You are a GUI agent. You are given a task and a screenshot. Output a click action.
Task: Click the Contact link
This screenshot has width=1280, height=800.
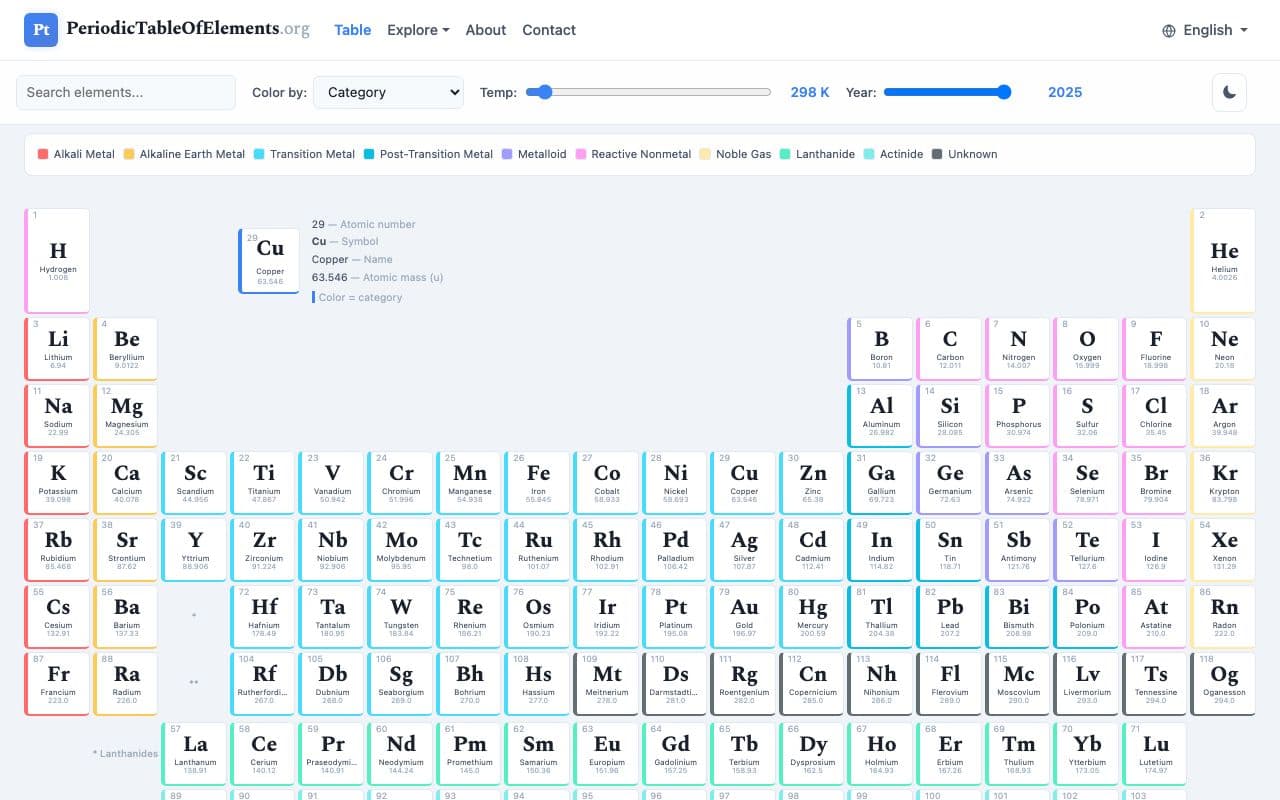pos(549,30)
